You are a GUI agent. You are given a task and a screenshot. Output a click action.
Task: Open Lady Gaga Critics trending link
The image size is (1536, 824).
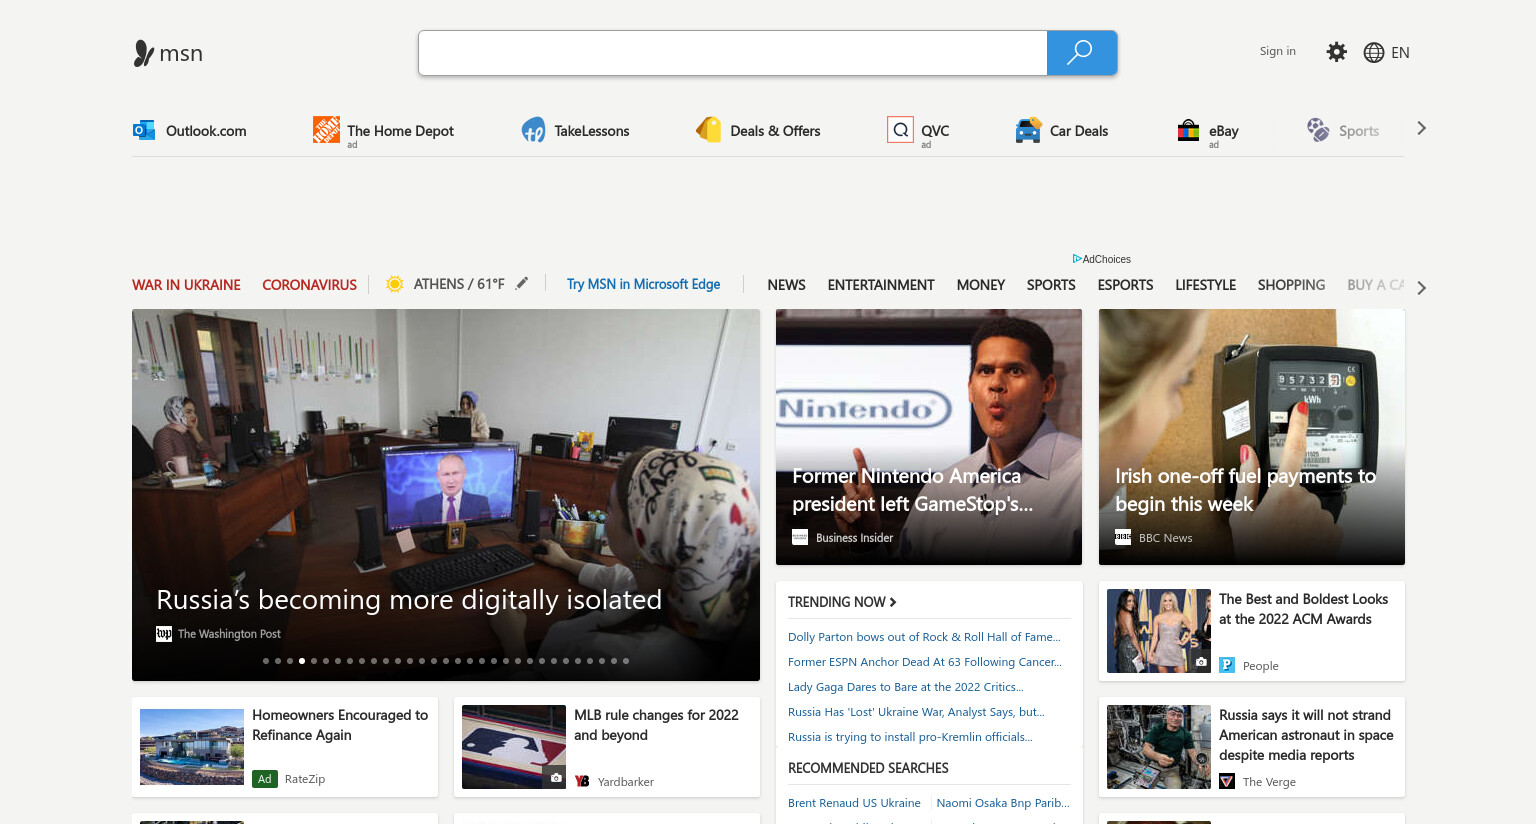(906, 687)
